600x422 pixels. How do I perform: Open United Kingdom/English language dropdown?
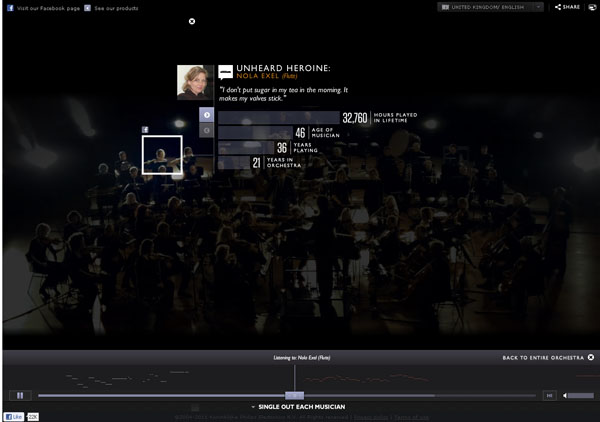click(490, 7)
